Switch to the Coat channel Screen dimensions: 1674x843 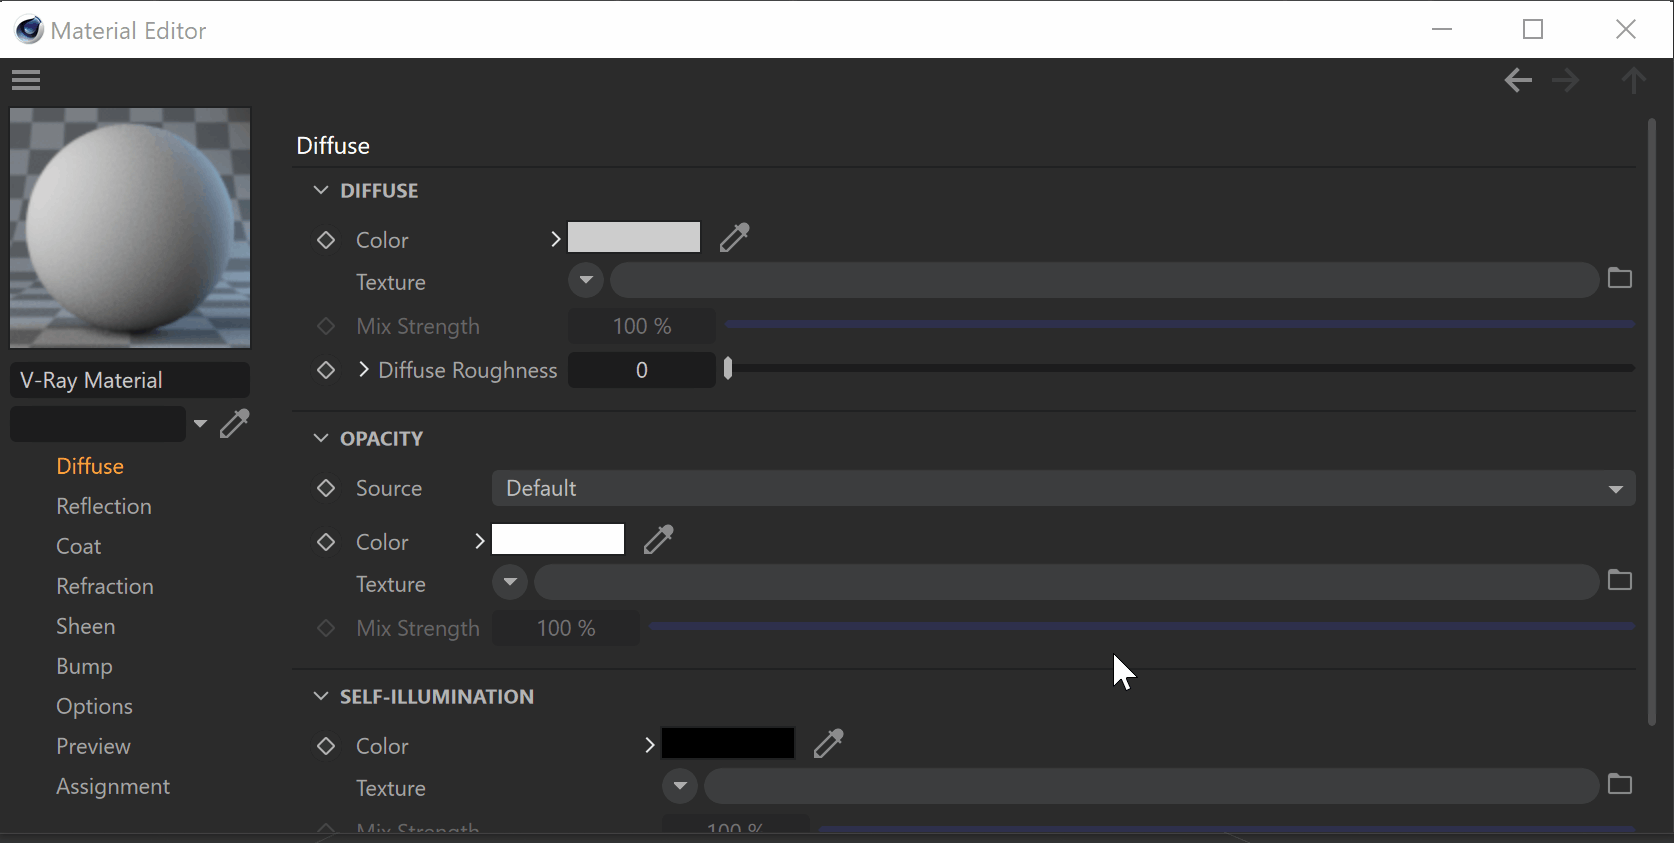[x=79, y=546]
